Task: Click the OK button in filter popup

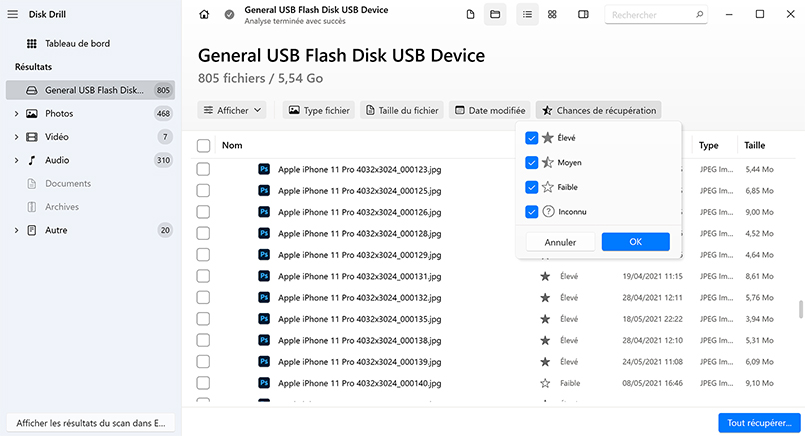Action: 635,242
